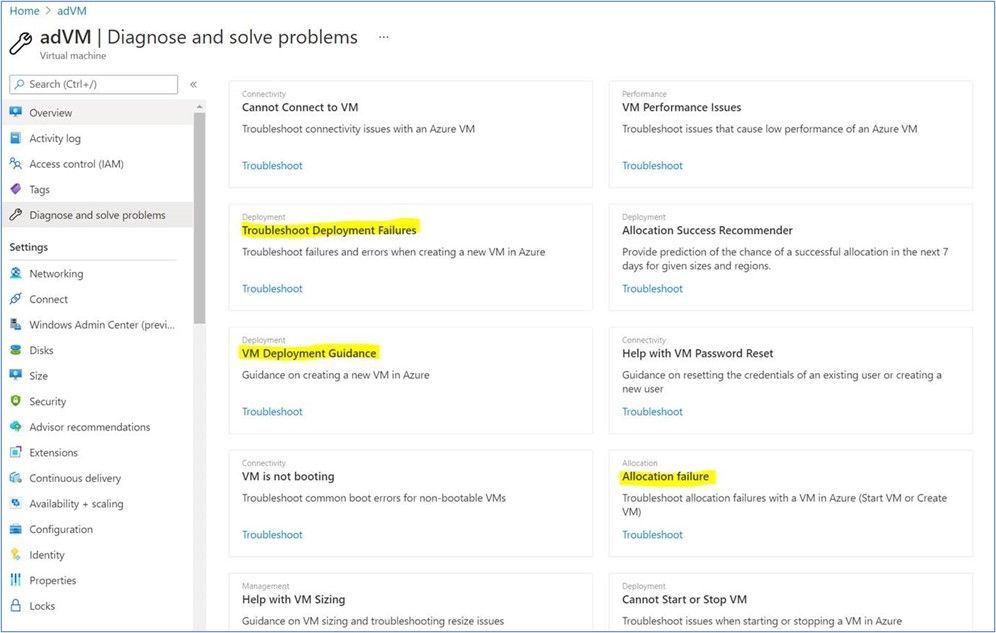Click the Configuration icon
Viewport: 996px width, 633px height.
tap(16, 529)
